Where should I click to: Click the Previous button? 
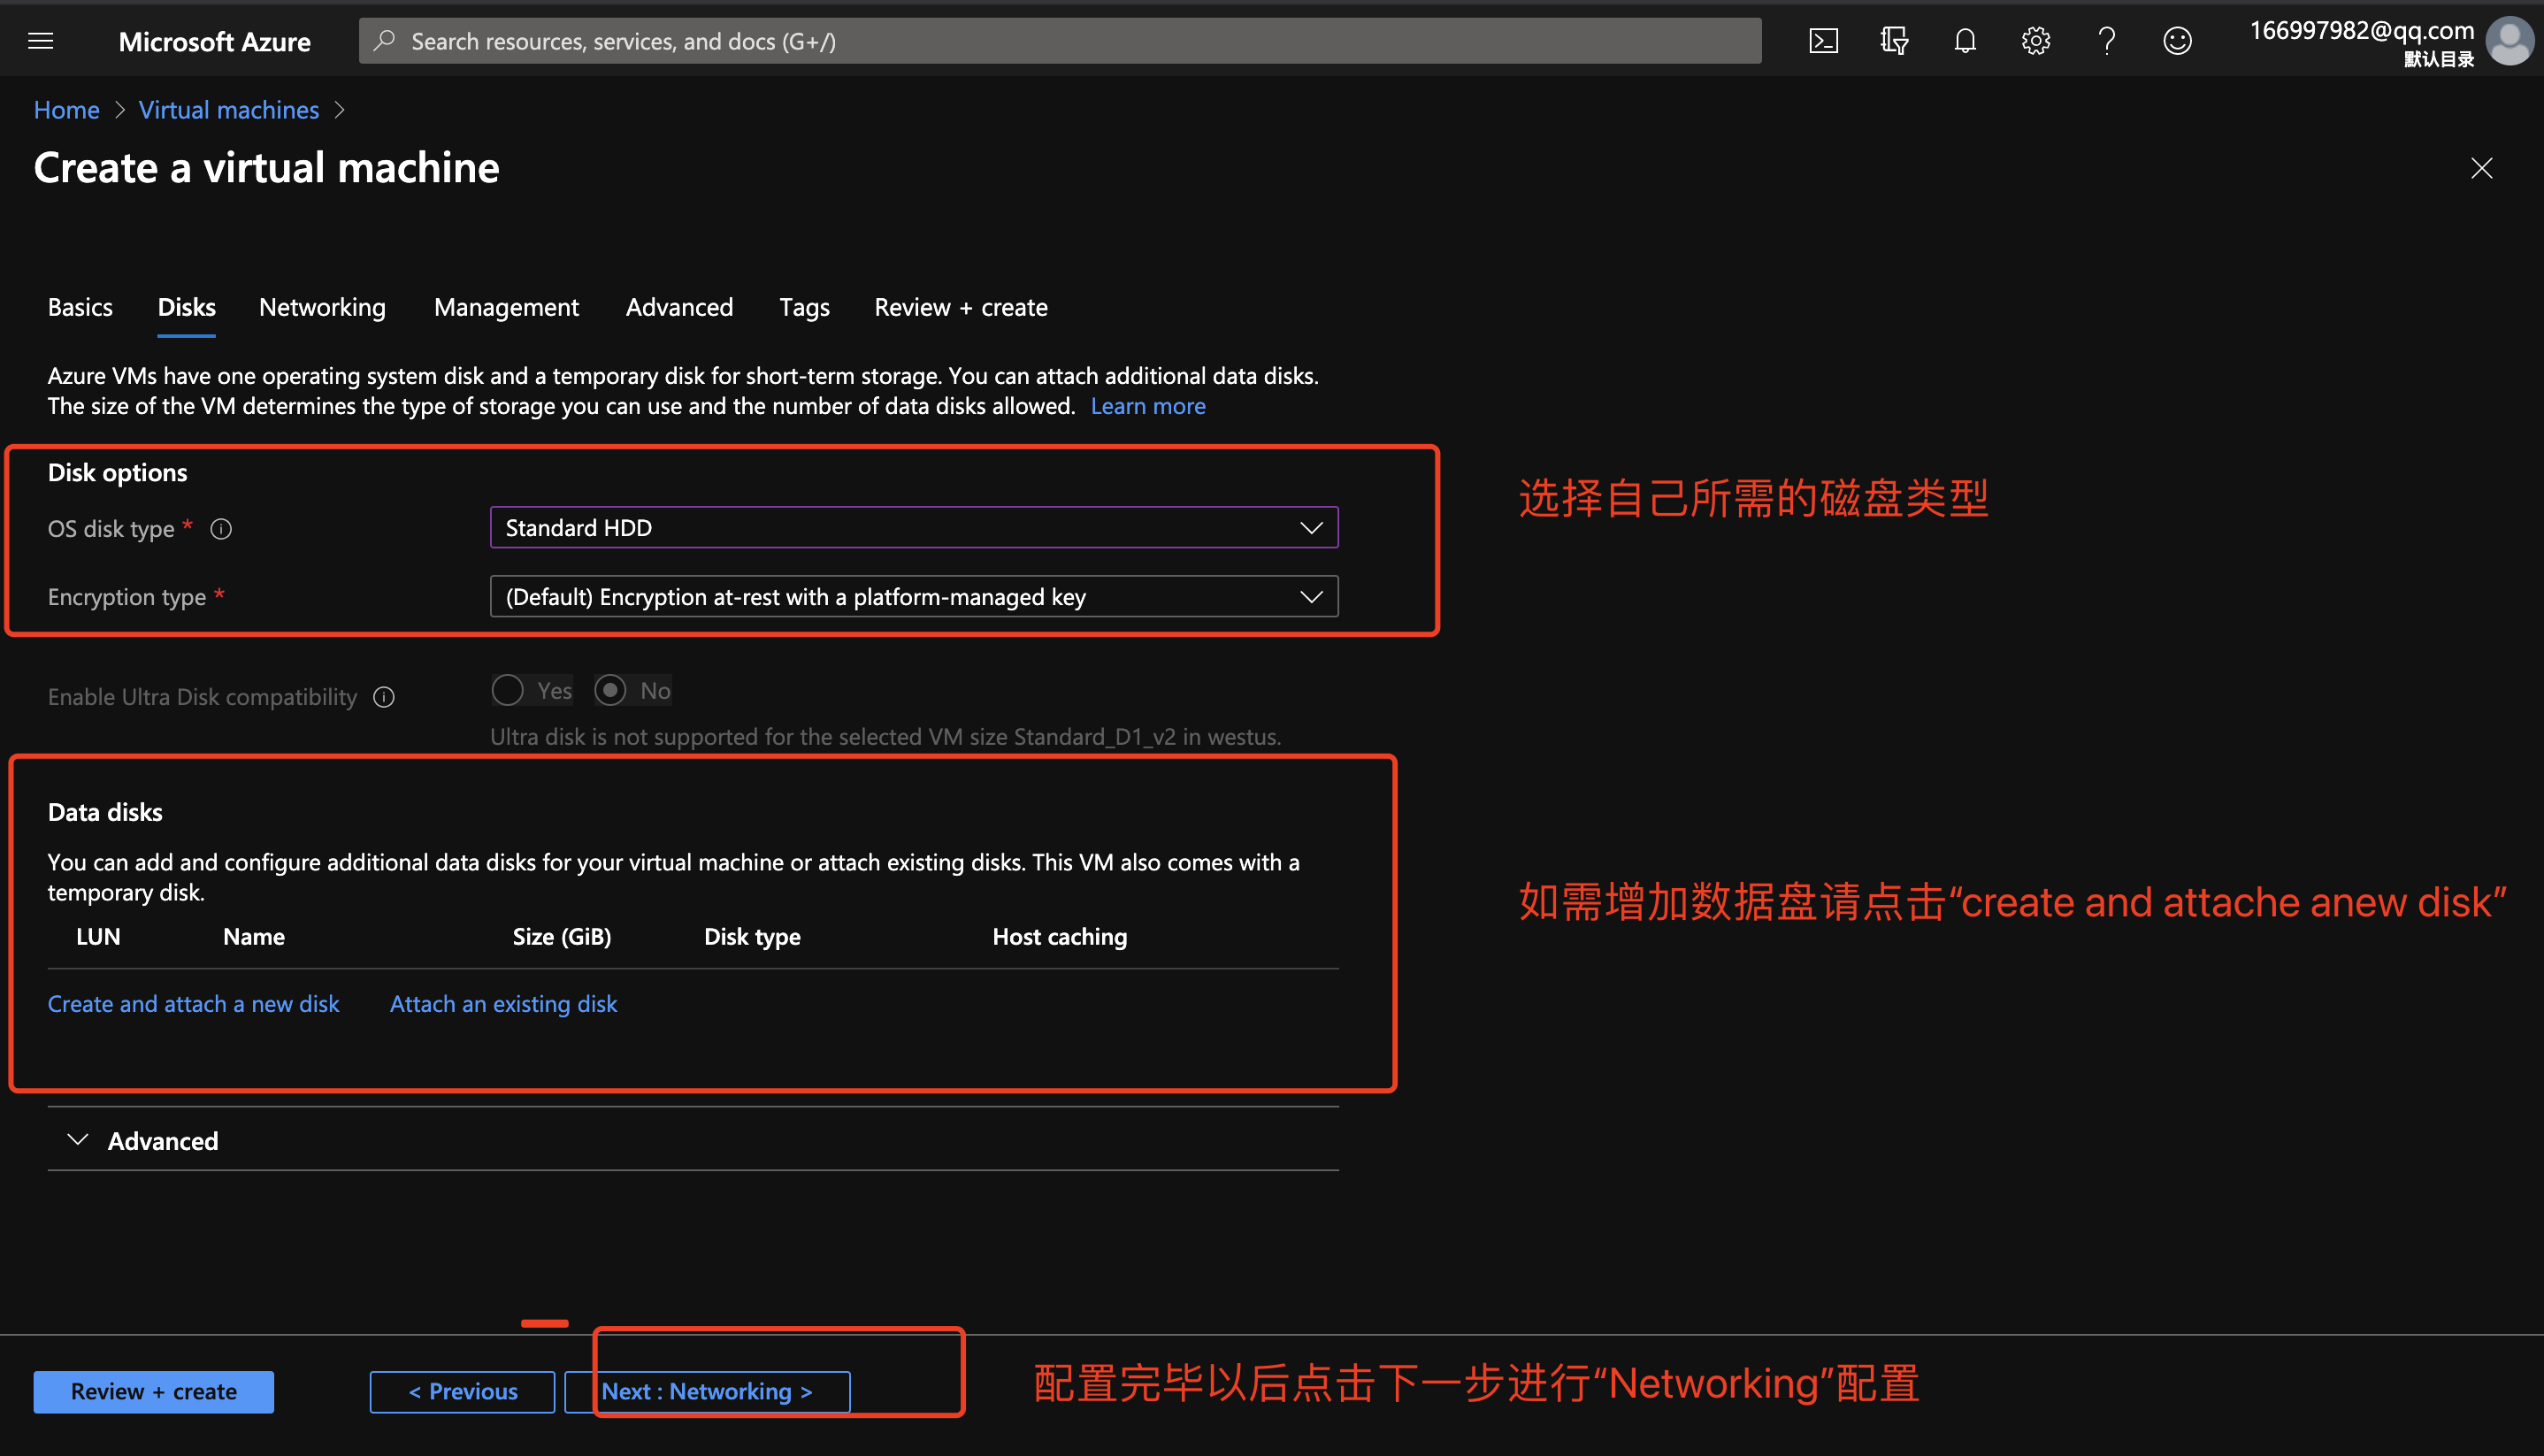tap(462, 1391)
